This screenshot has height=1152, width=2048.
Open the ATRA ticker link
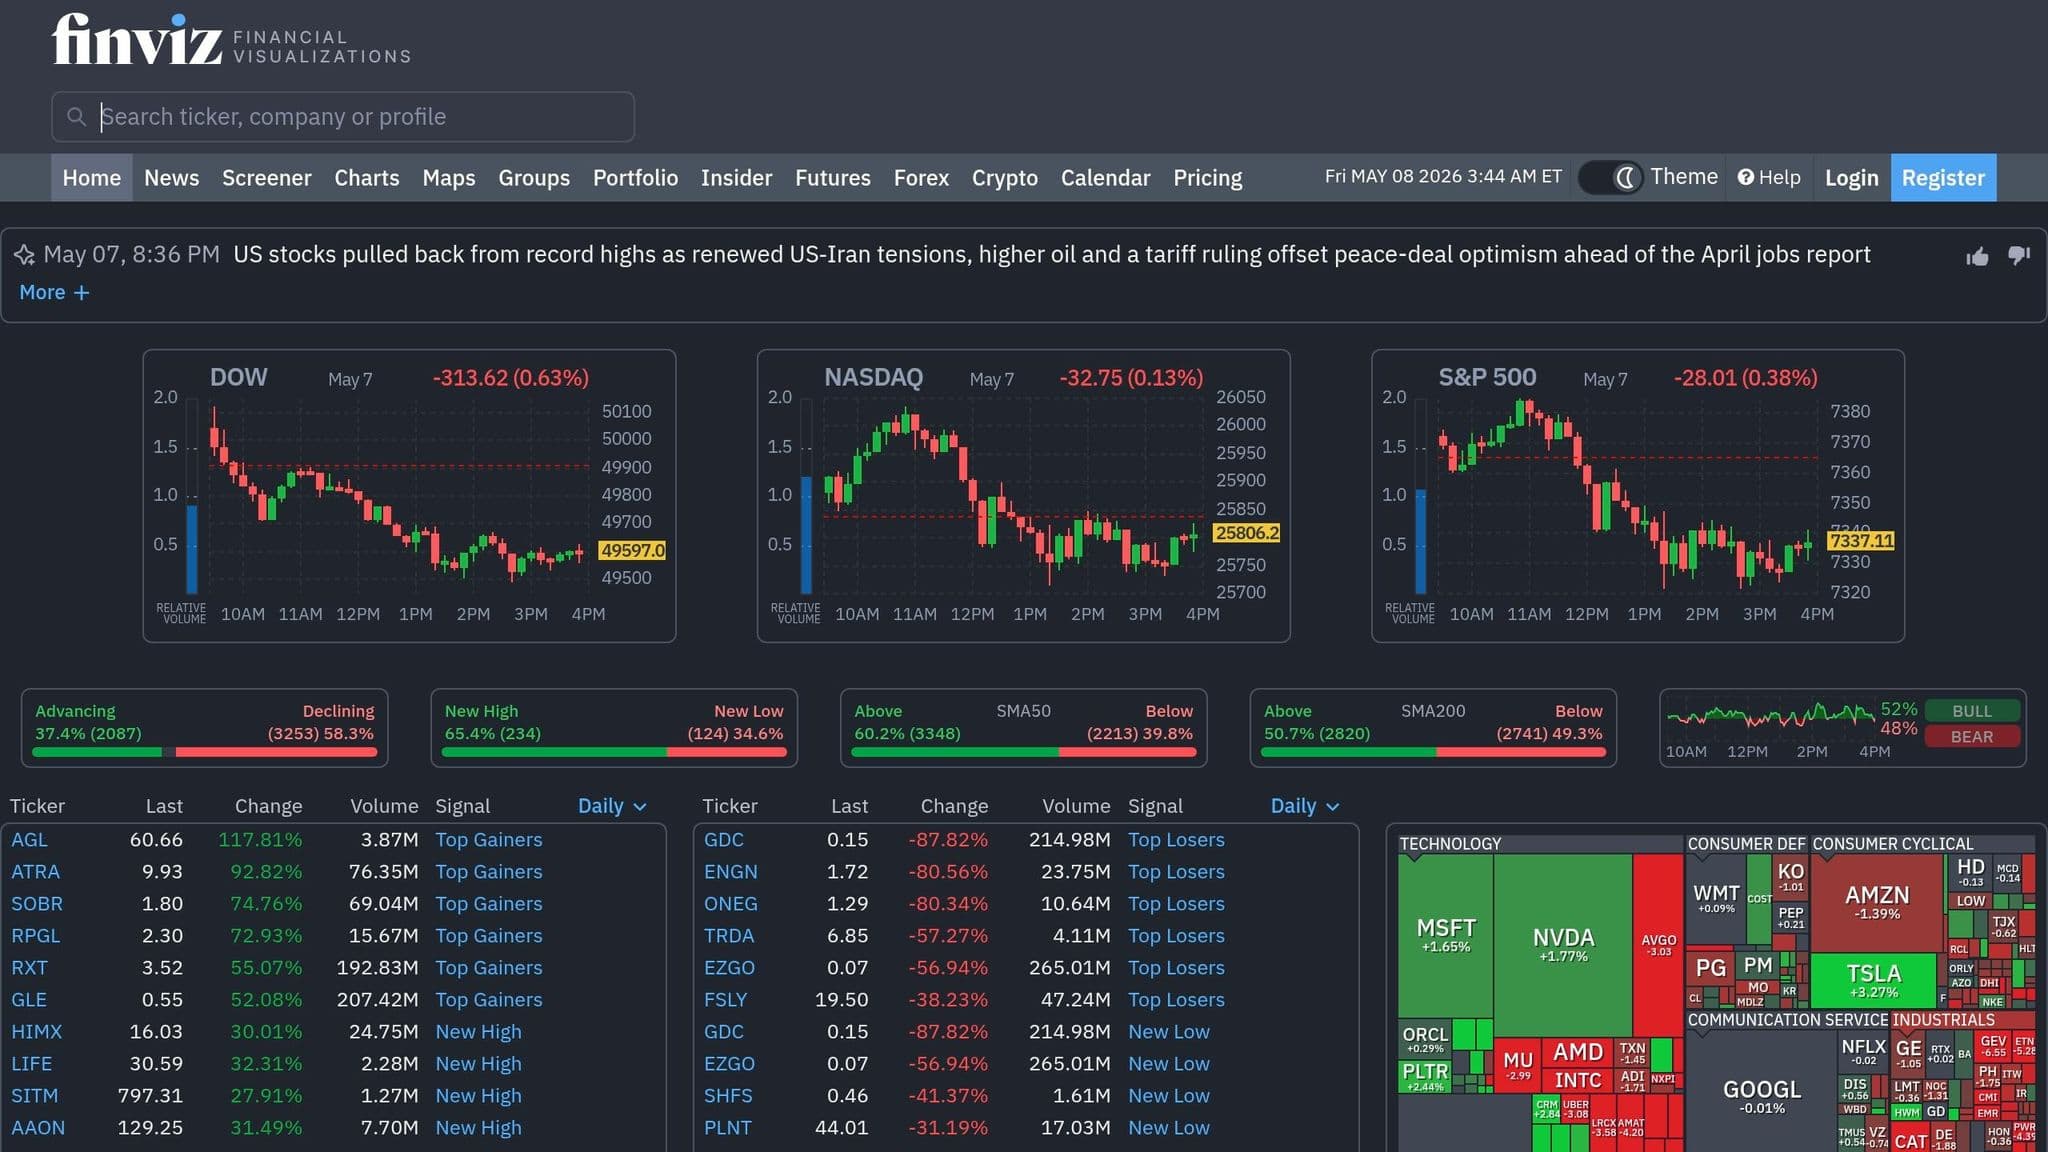click(35, 872)
